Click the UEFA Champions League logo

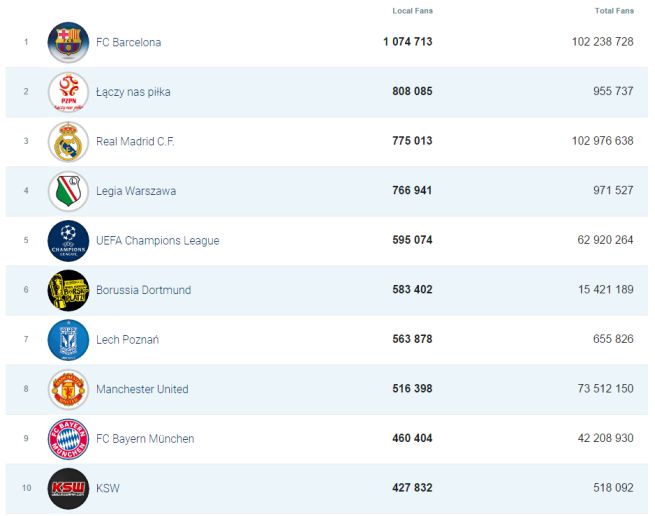(68, 240)
